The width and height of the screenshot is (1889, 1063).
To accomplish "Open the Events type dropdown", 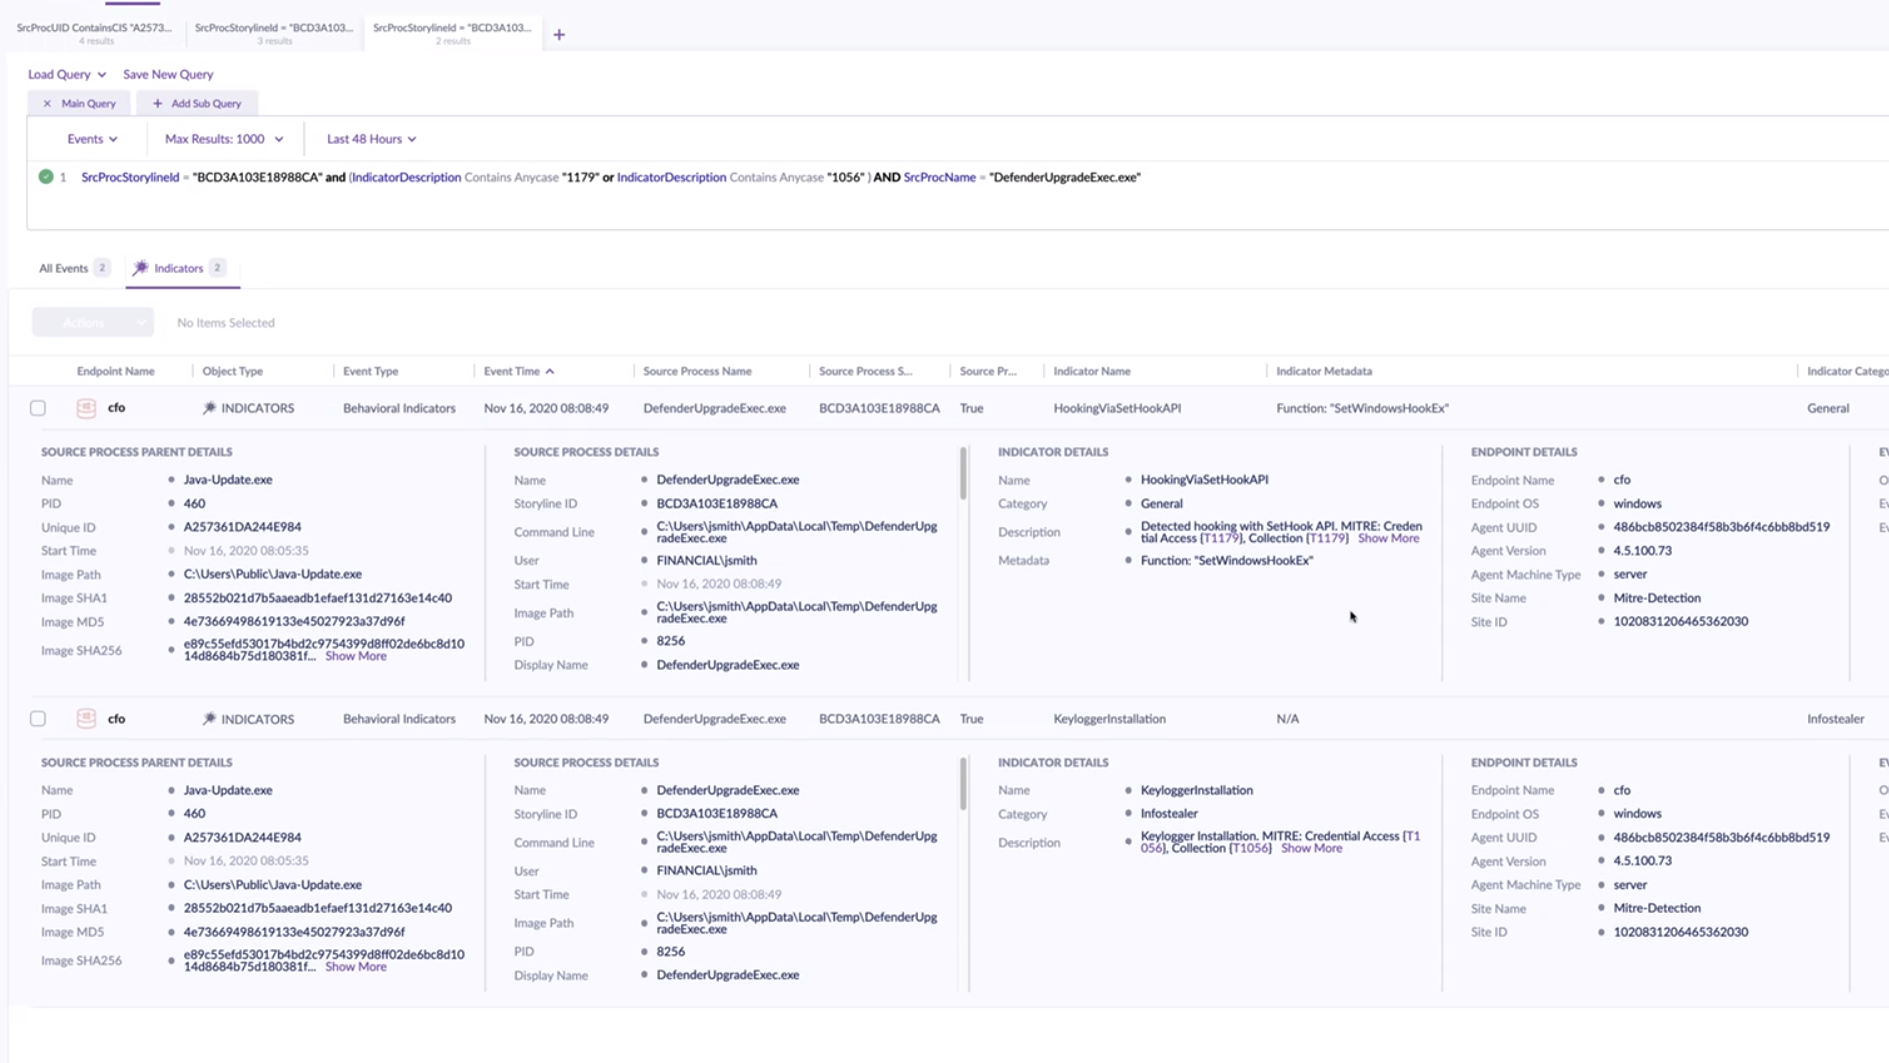I will pos(92,139).
